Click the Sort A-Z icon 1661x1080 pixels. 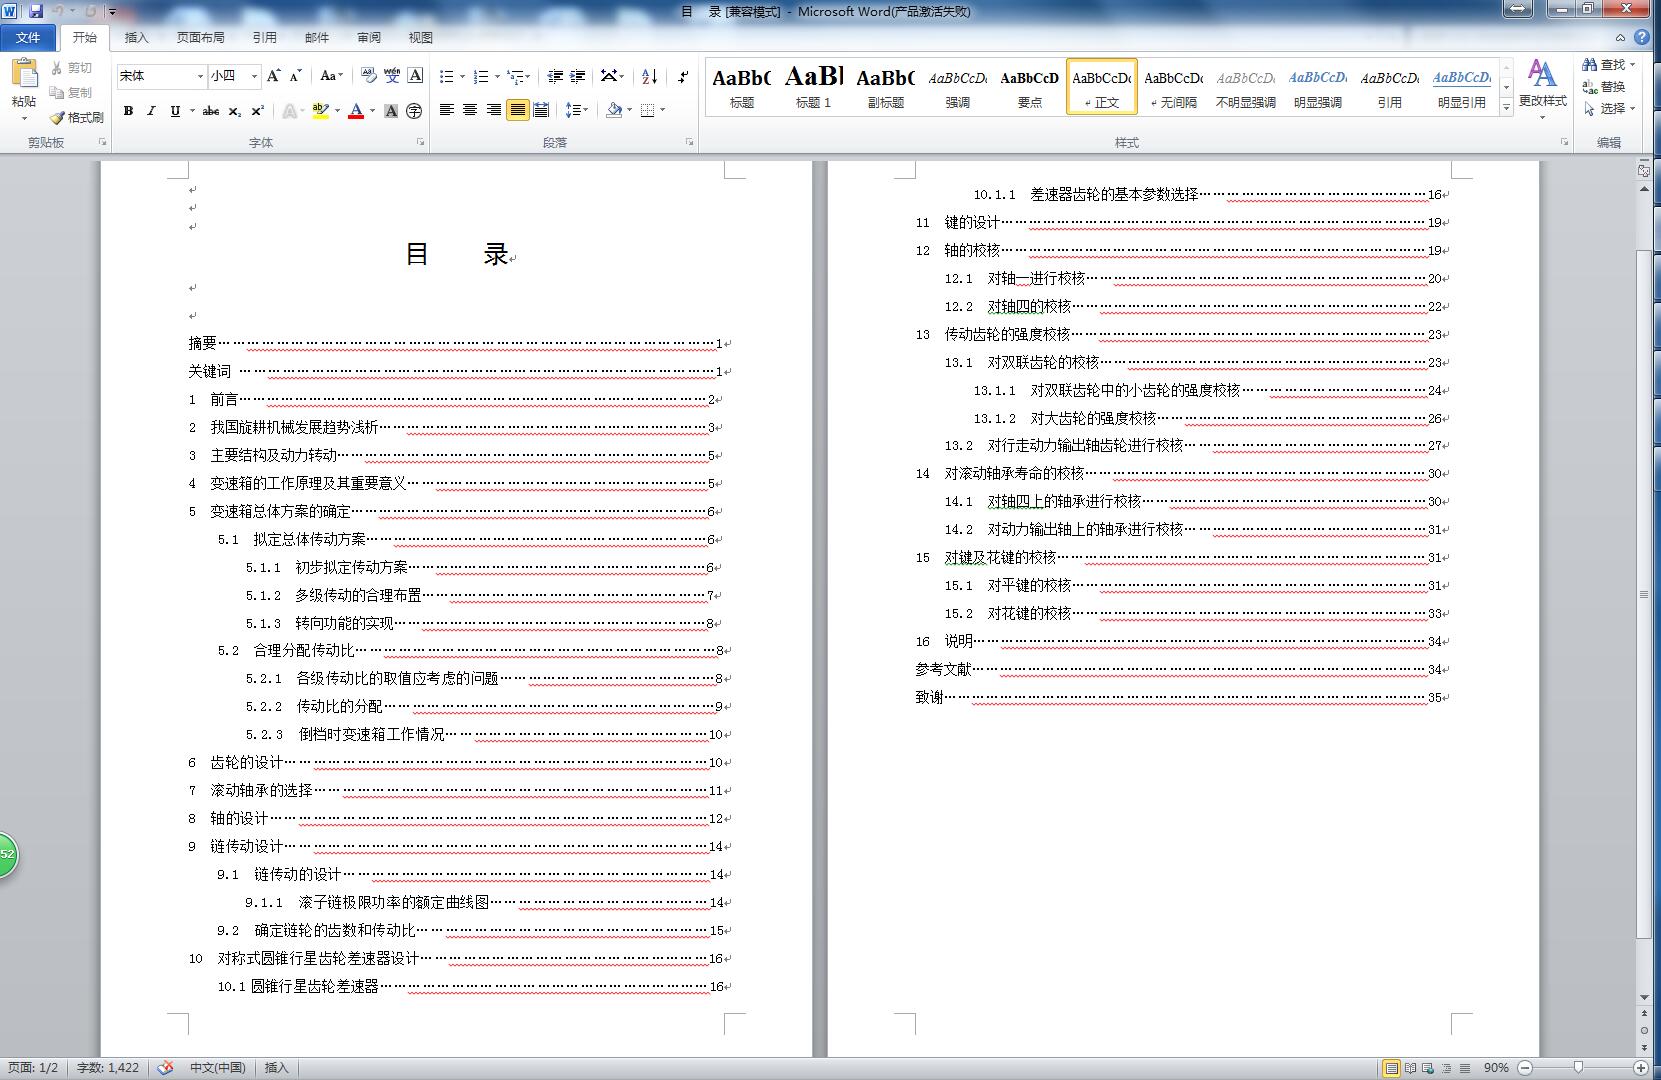(649, 76)
